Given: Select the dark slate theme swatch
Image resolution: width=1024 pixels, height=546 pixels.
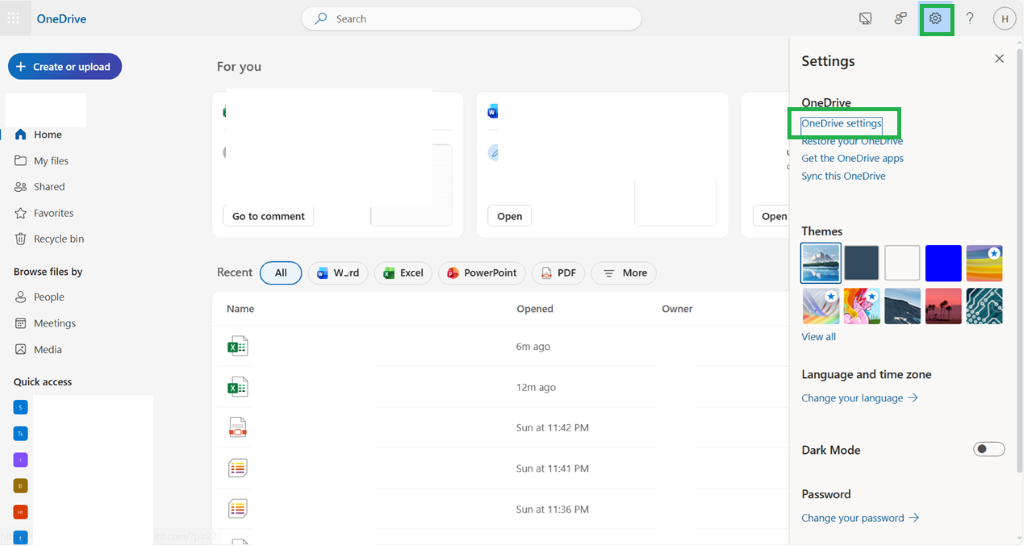Looking at the screenshot, I should (861, 263).
